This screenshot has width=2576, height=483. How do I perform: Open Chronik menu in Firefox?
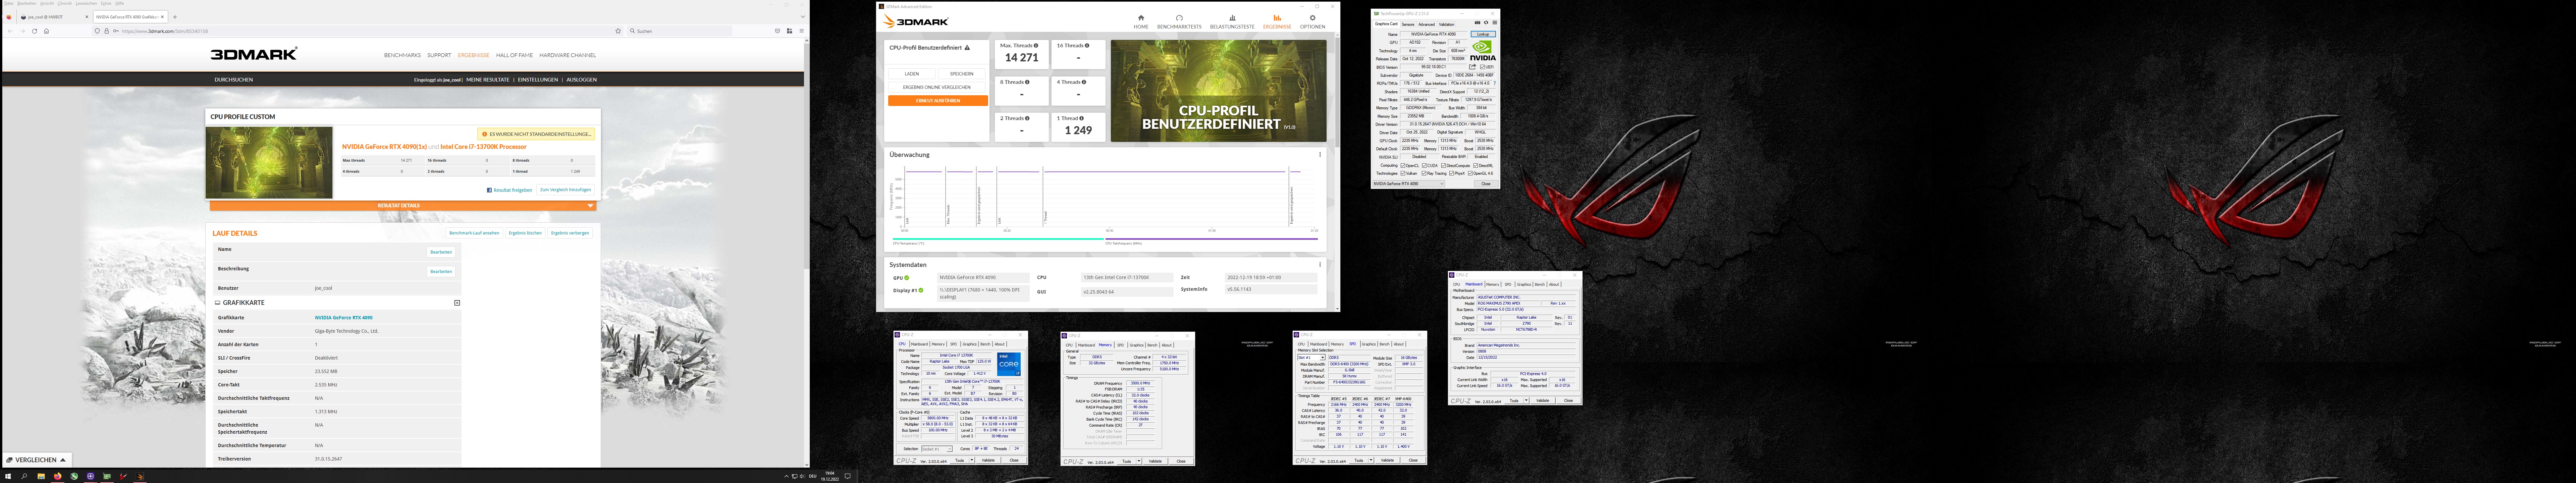click(65, 3)
